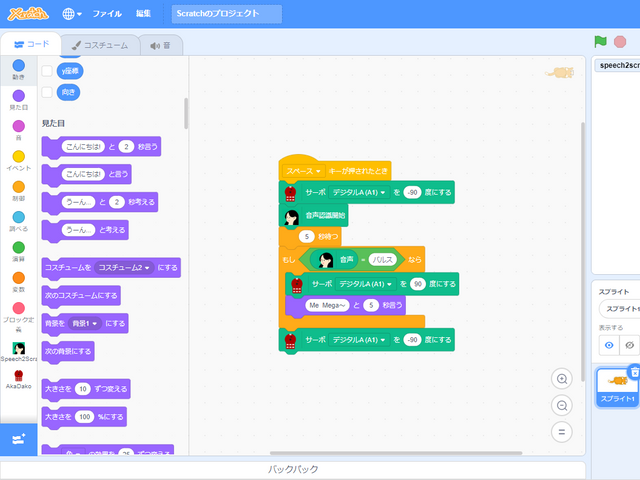Click the Scratchのプロジェクト title field
Image resolution: width=640 pixels, height=480 pixels.
point(227,14)
